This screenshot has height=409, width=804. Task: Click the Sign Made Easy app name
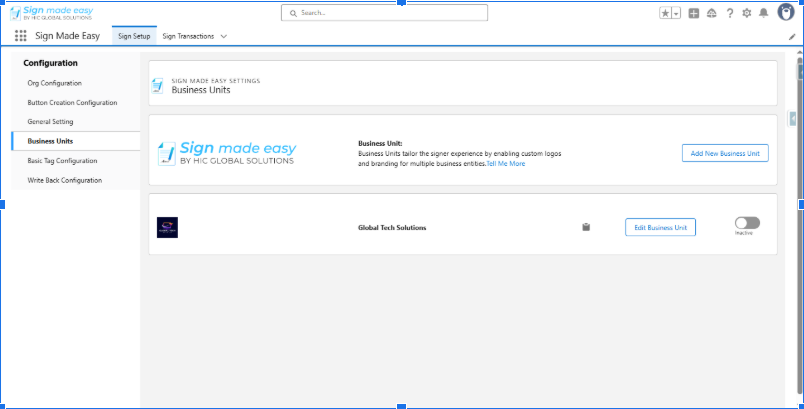(x=68, y=36)
